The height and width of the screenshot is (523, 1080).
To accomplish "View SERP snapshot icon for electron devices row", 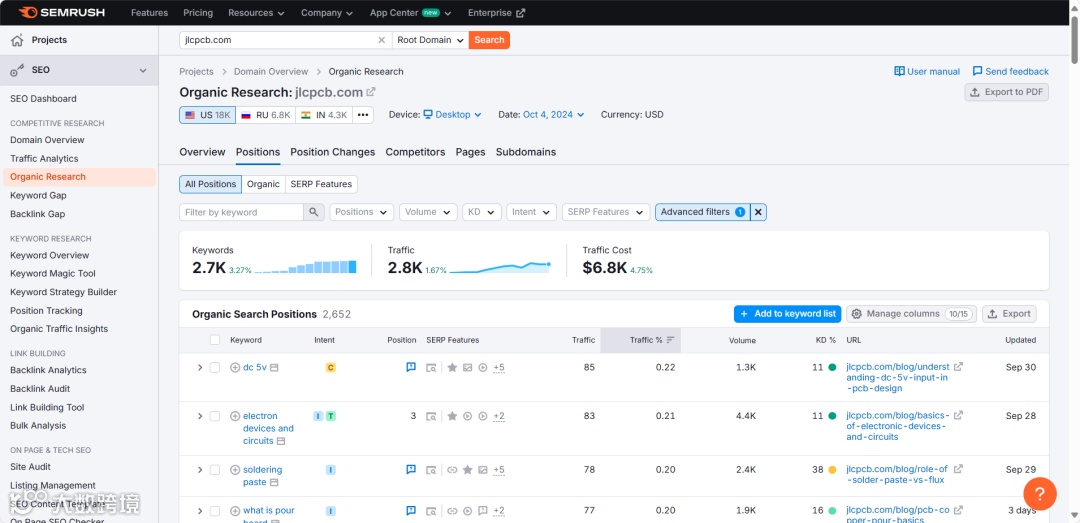I will tap(430, 416).
